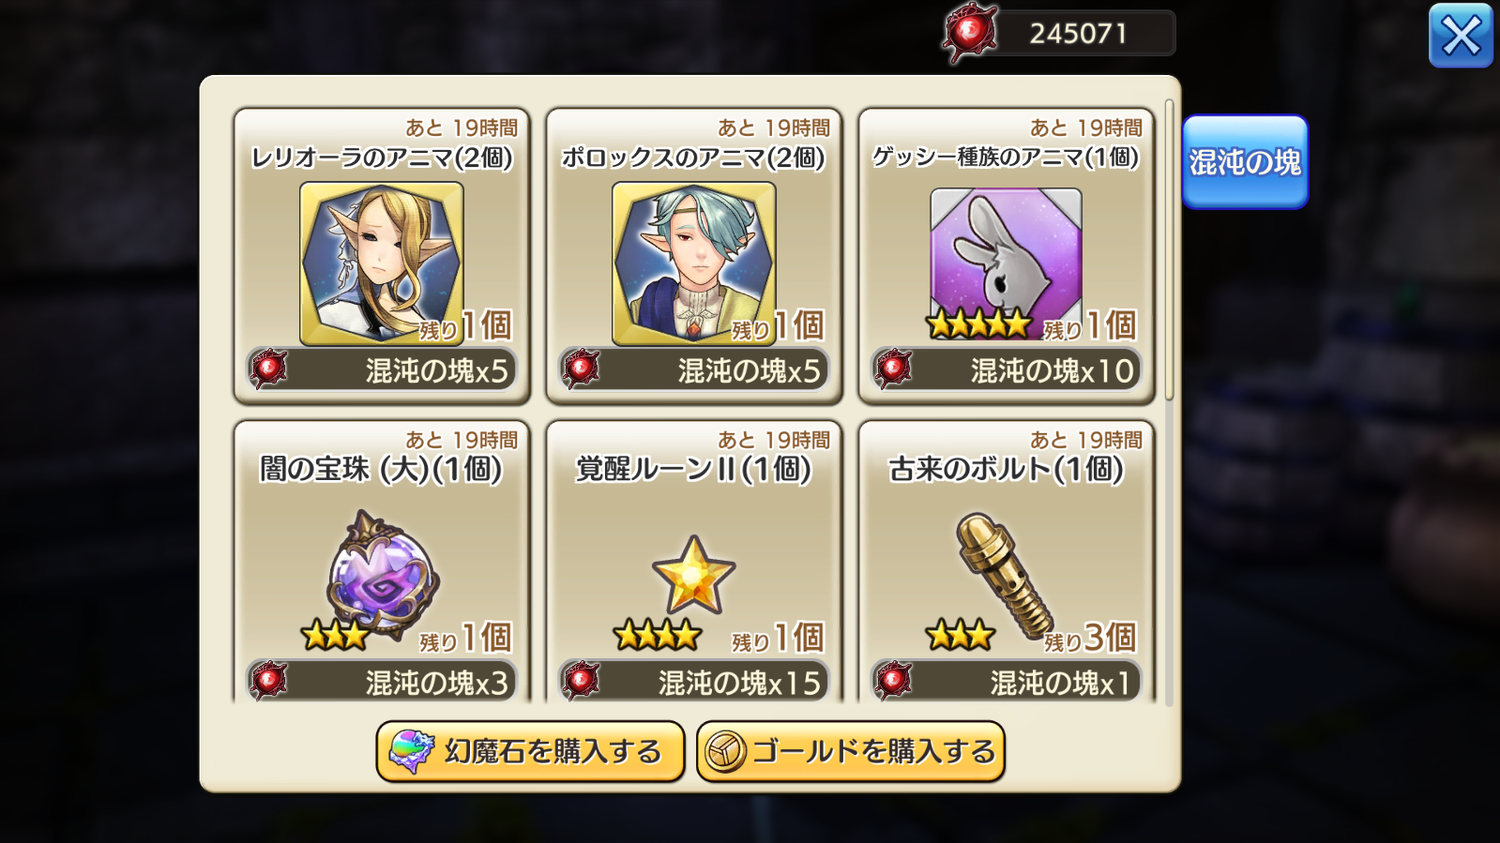The height and width of the screenshot is (843, 1500).
Task: Buy ポロックスのアニマ for 混沌の塊x5
Action: click(694, 370)
